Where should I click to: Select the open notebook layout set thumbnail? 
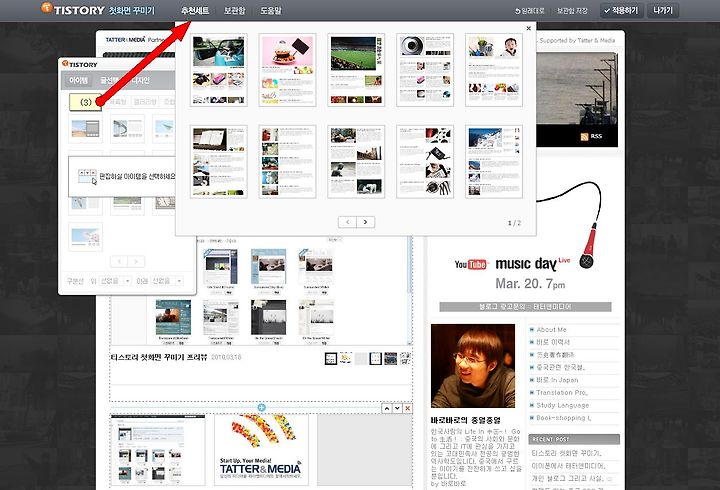point(219,162)
